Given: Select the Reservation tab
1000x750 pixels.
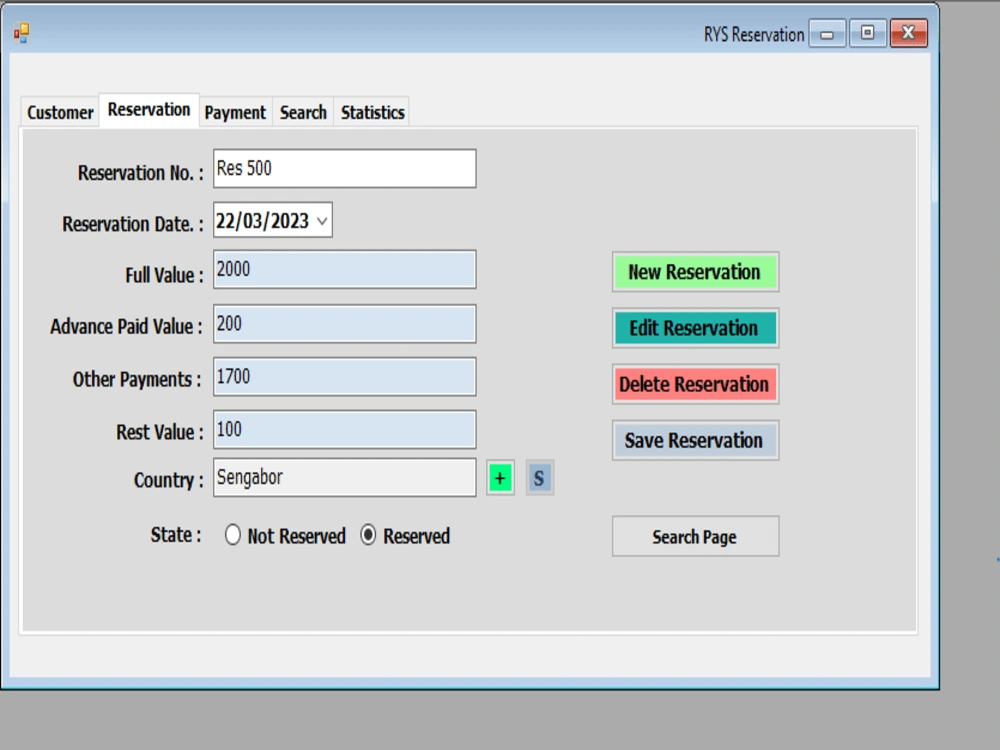Looking at the screenshot, I should (x=148, y=110).
